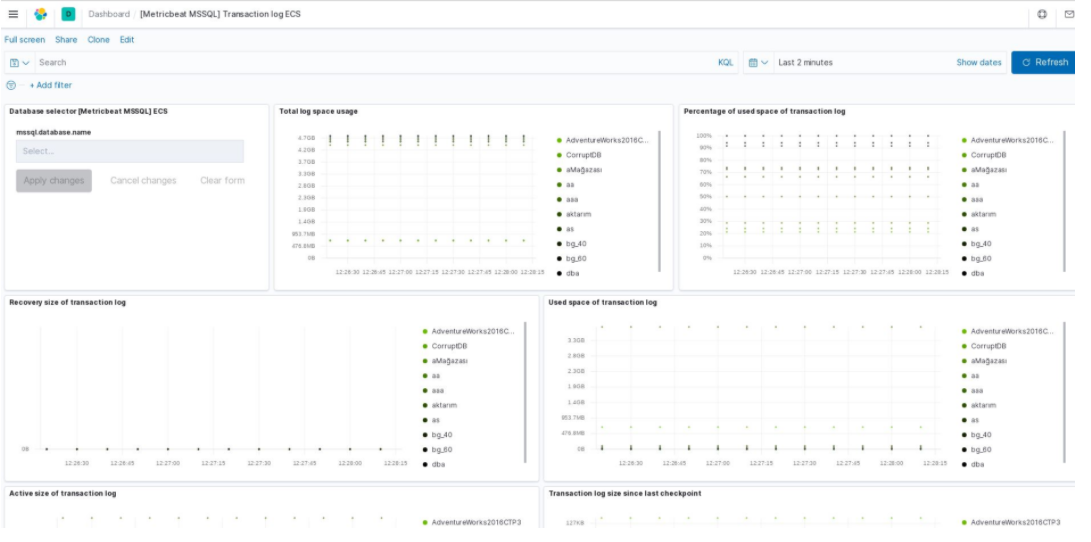Open the mail newsfeed icon
1091x542 pixels.
[x=1069, y=14]
